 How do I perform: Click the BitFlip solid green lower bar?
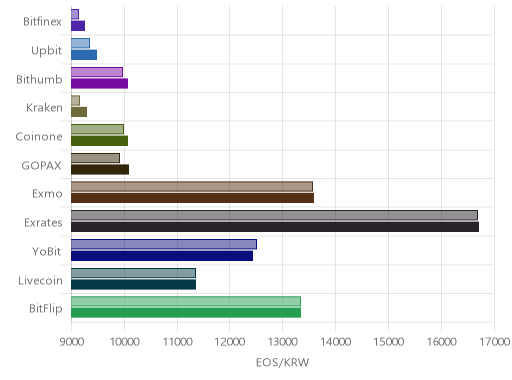[x=186, y=313]
